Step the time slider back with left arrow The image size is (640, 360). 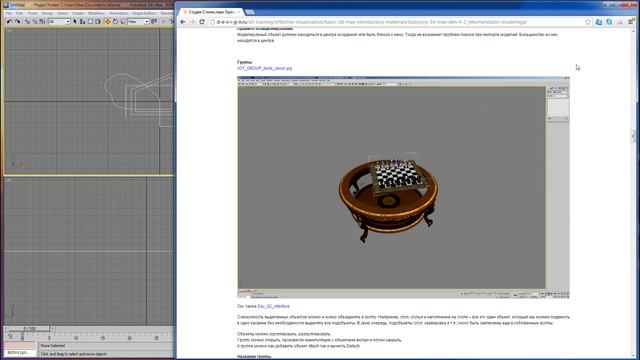tap(7, 329)
